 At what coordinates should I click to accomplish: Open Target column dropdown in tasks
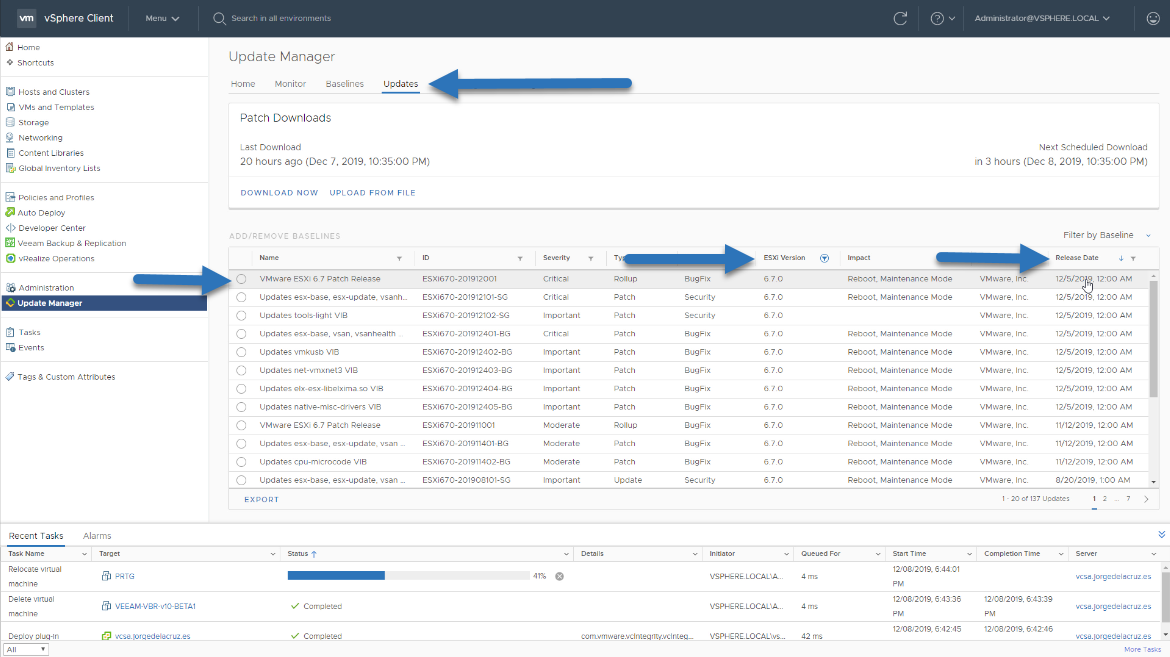[272, 554]
